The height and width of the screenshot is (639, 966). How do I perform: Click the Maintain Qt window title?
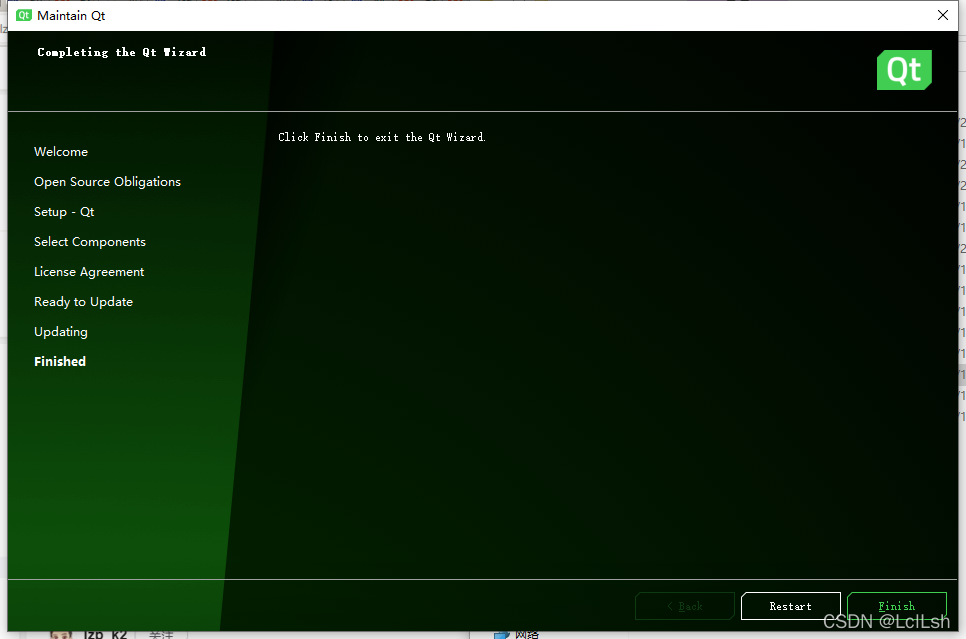(x=71, y=15)
